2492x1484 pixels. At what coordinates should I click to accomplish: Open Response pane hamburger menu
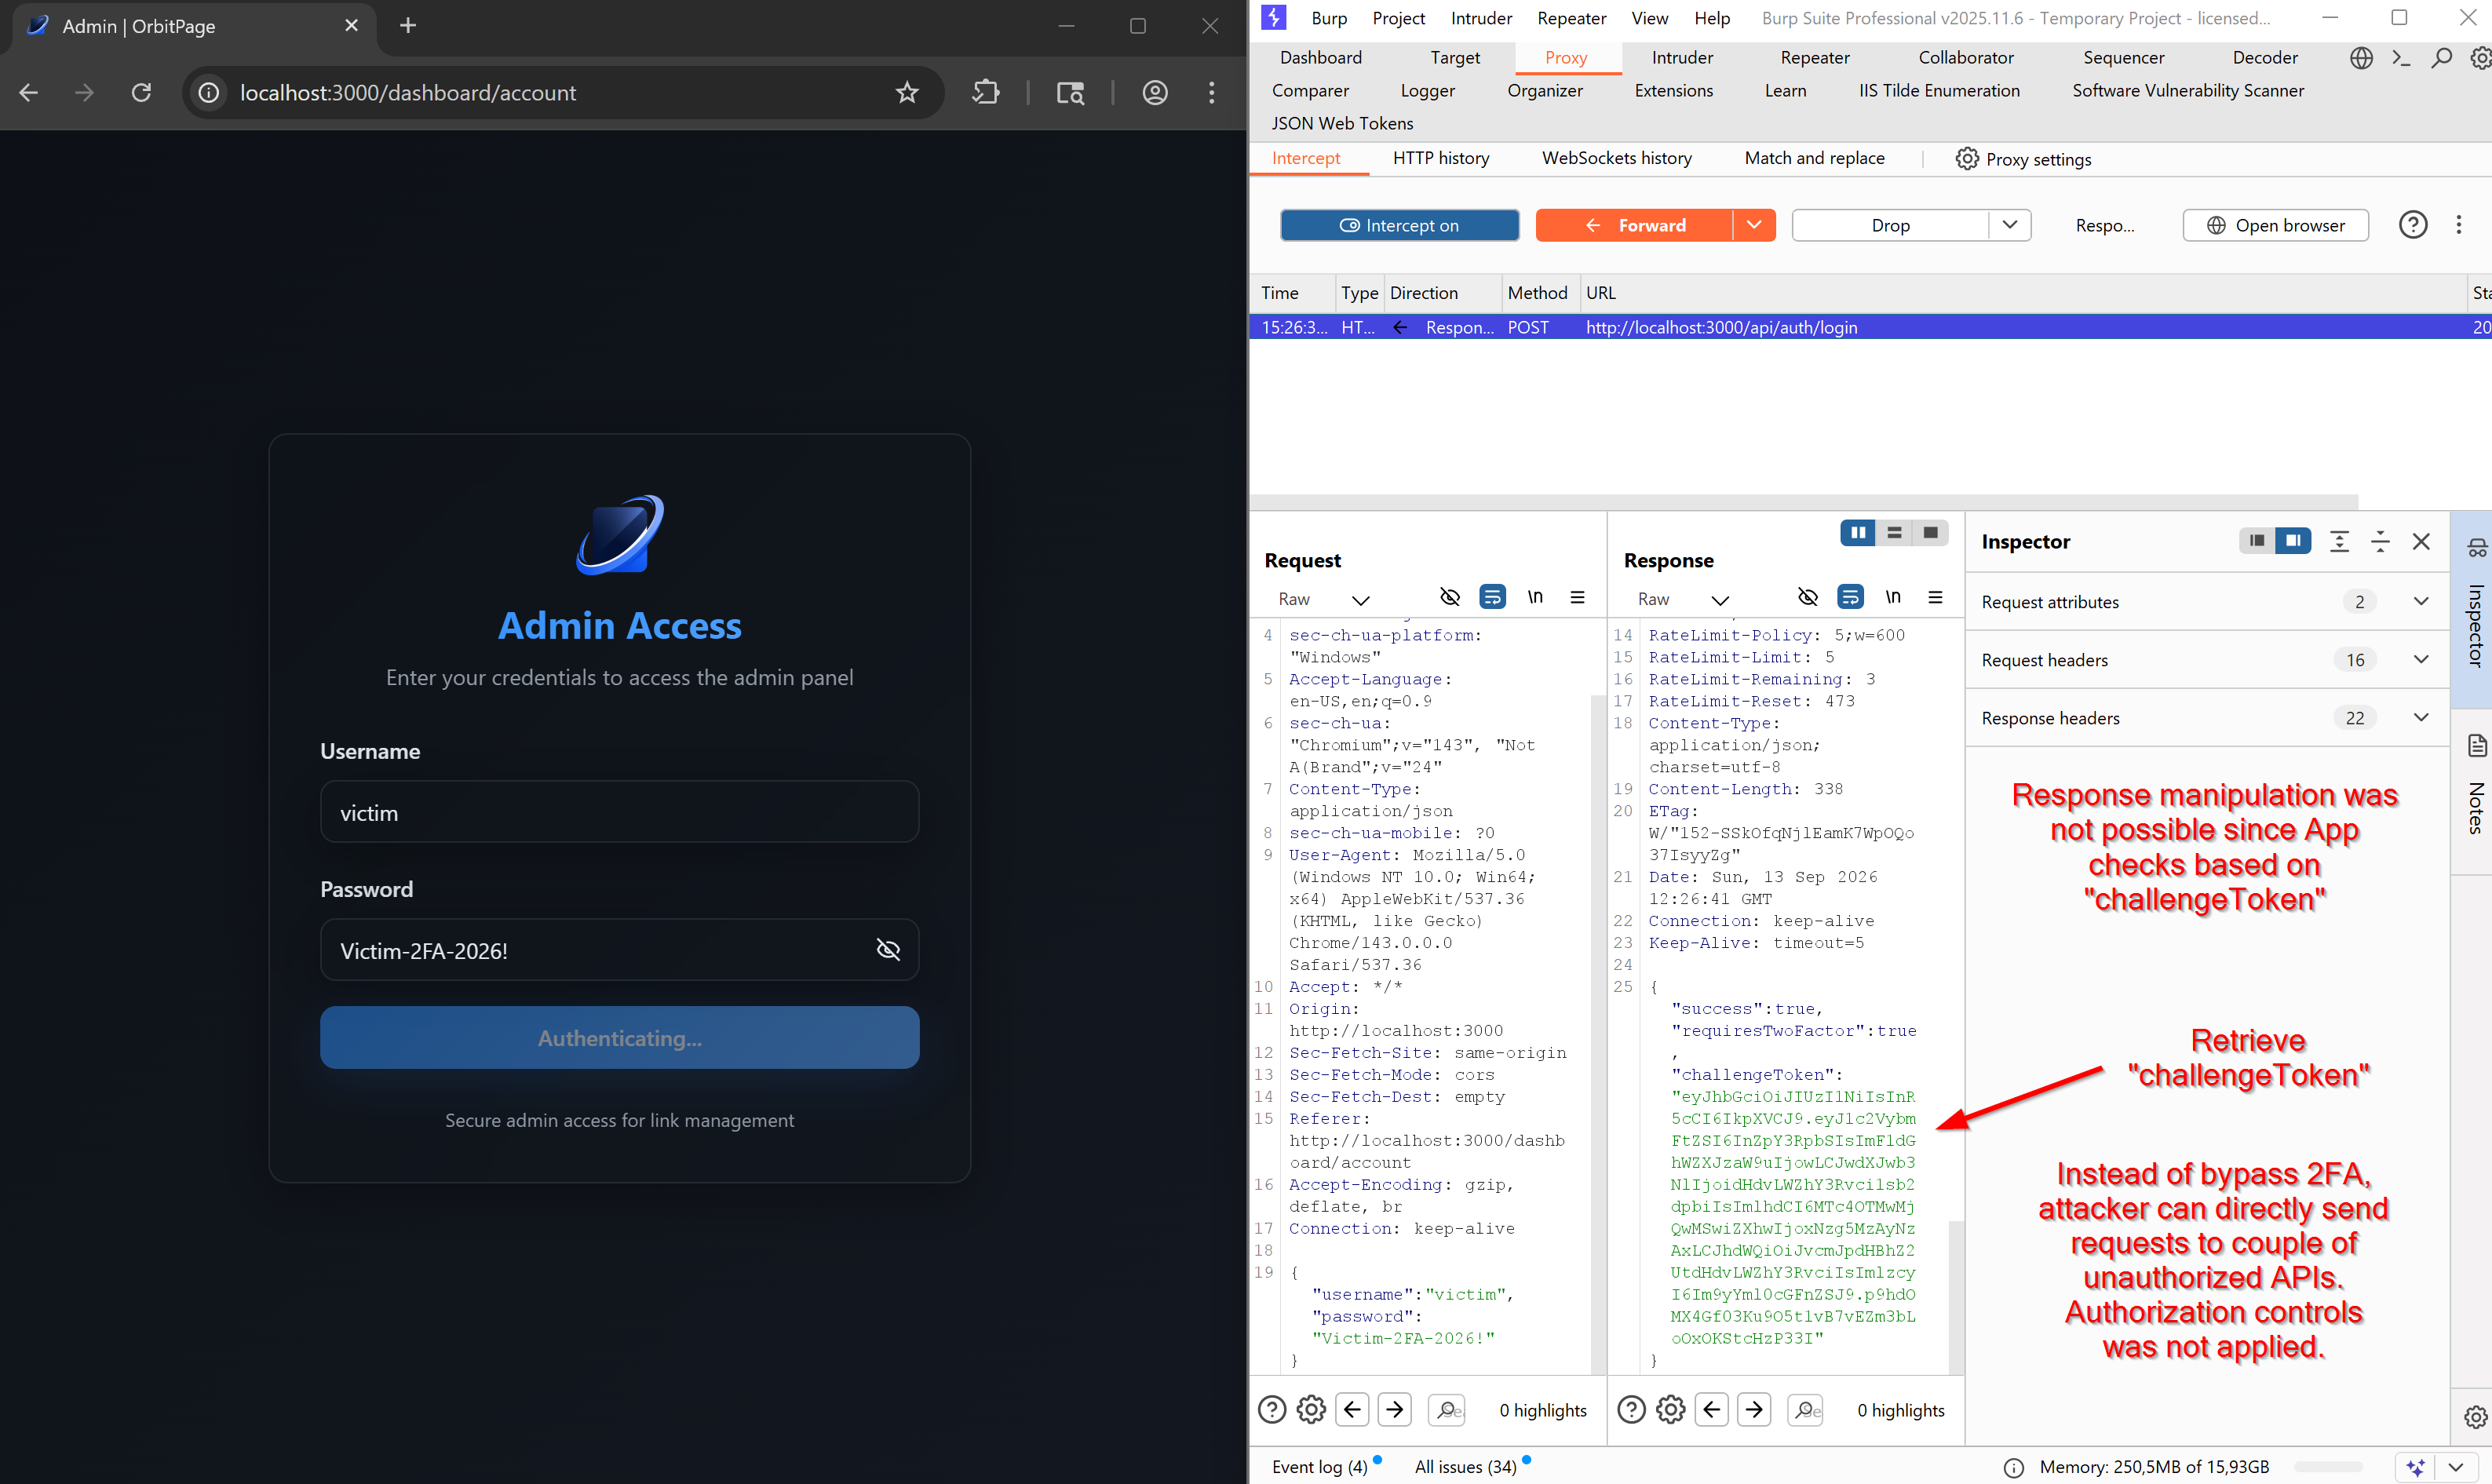point(1935,597)
